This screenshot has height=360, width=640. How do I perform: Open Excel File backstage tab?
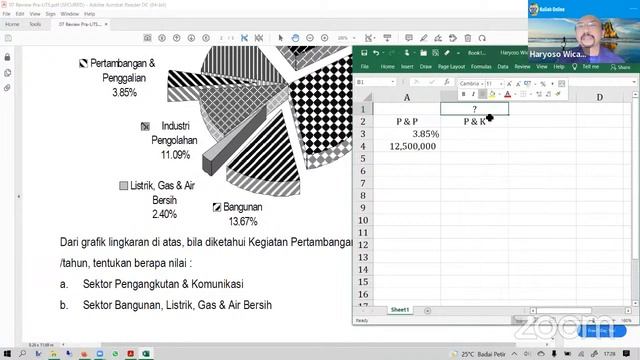tap(364, 67)
